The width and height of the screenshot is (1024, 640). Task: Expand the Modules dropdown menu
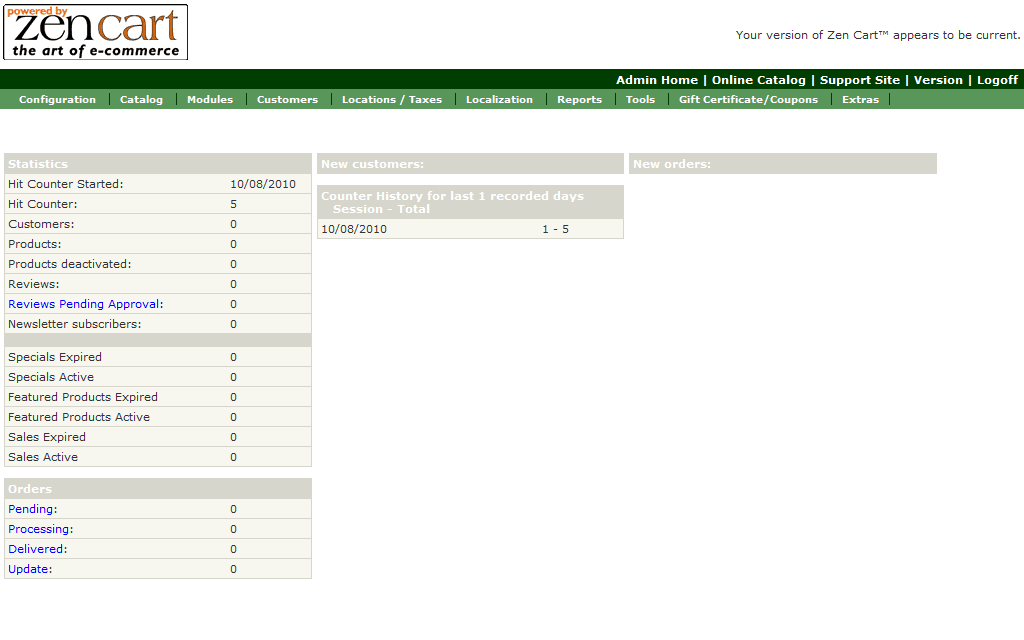click(x=210, y=99)
